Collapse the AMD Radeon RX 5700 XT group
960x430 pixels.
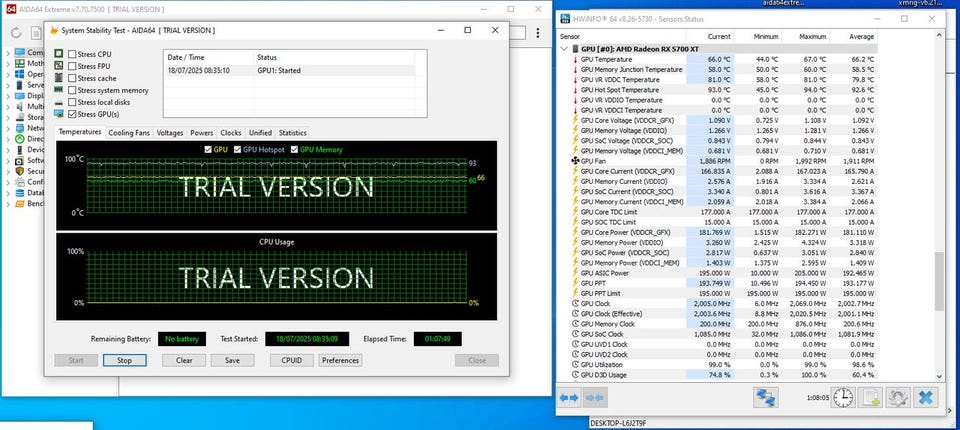(x=565, y=48)
